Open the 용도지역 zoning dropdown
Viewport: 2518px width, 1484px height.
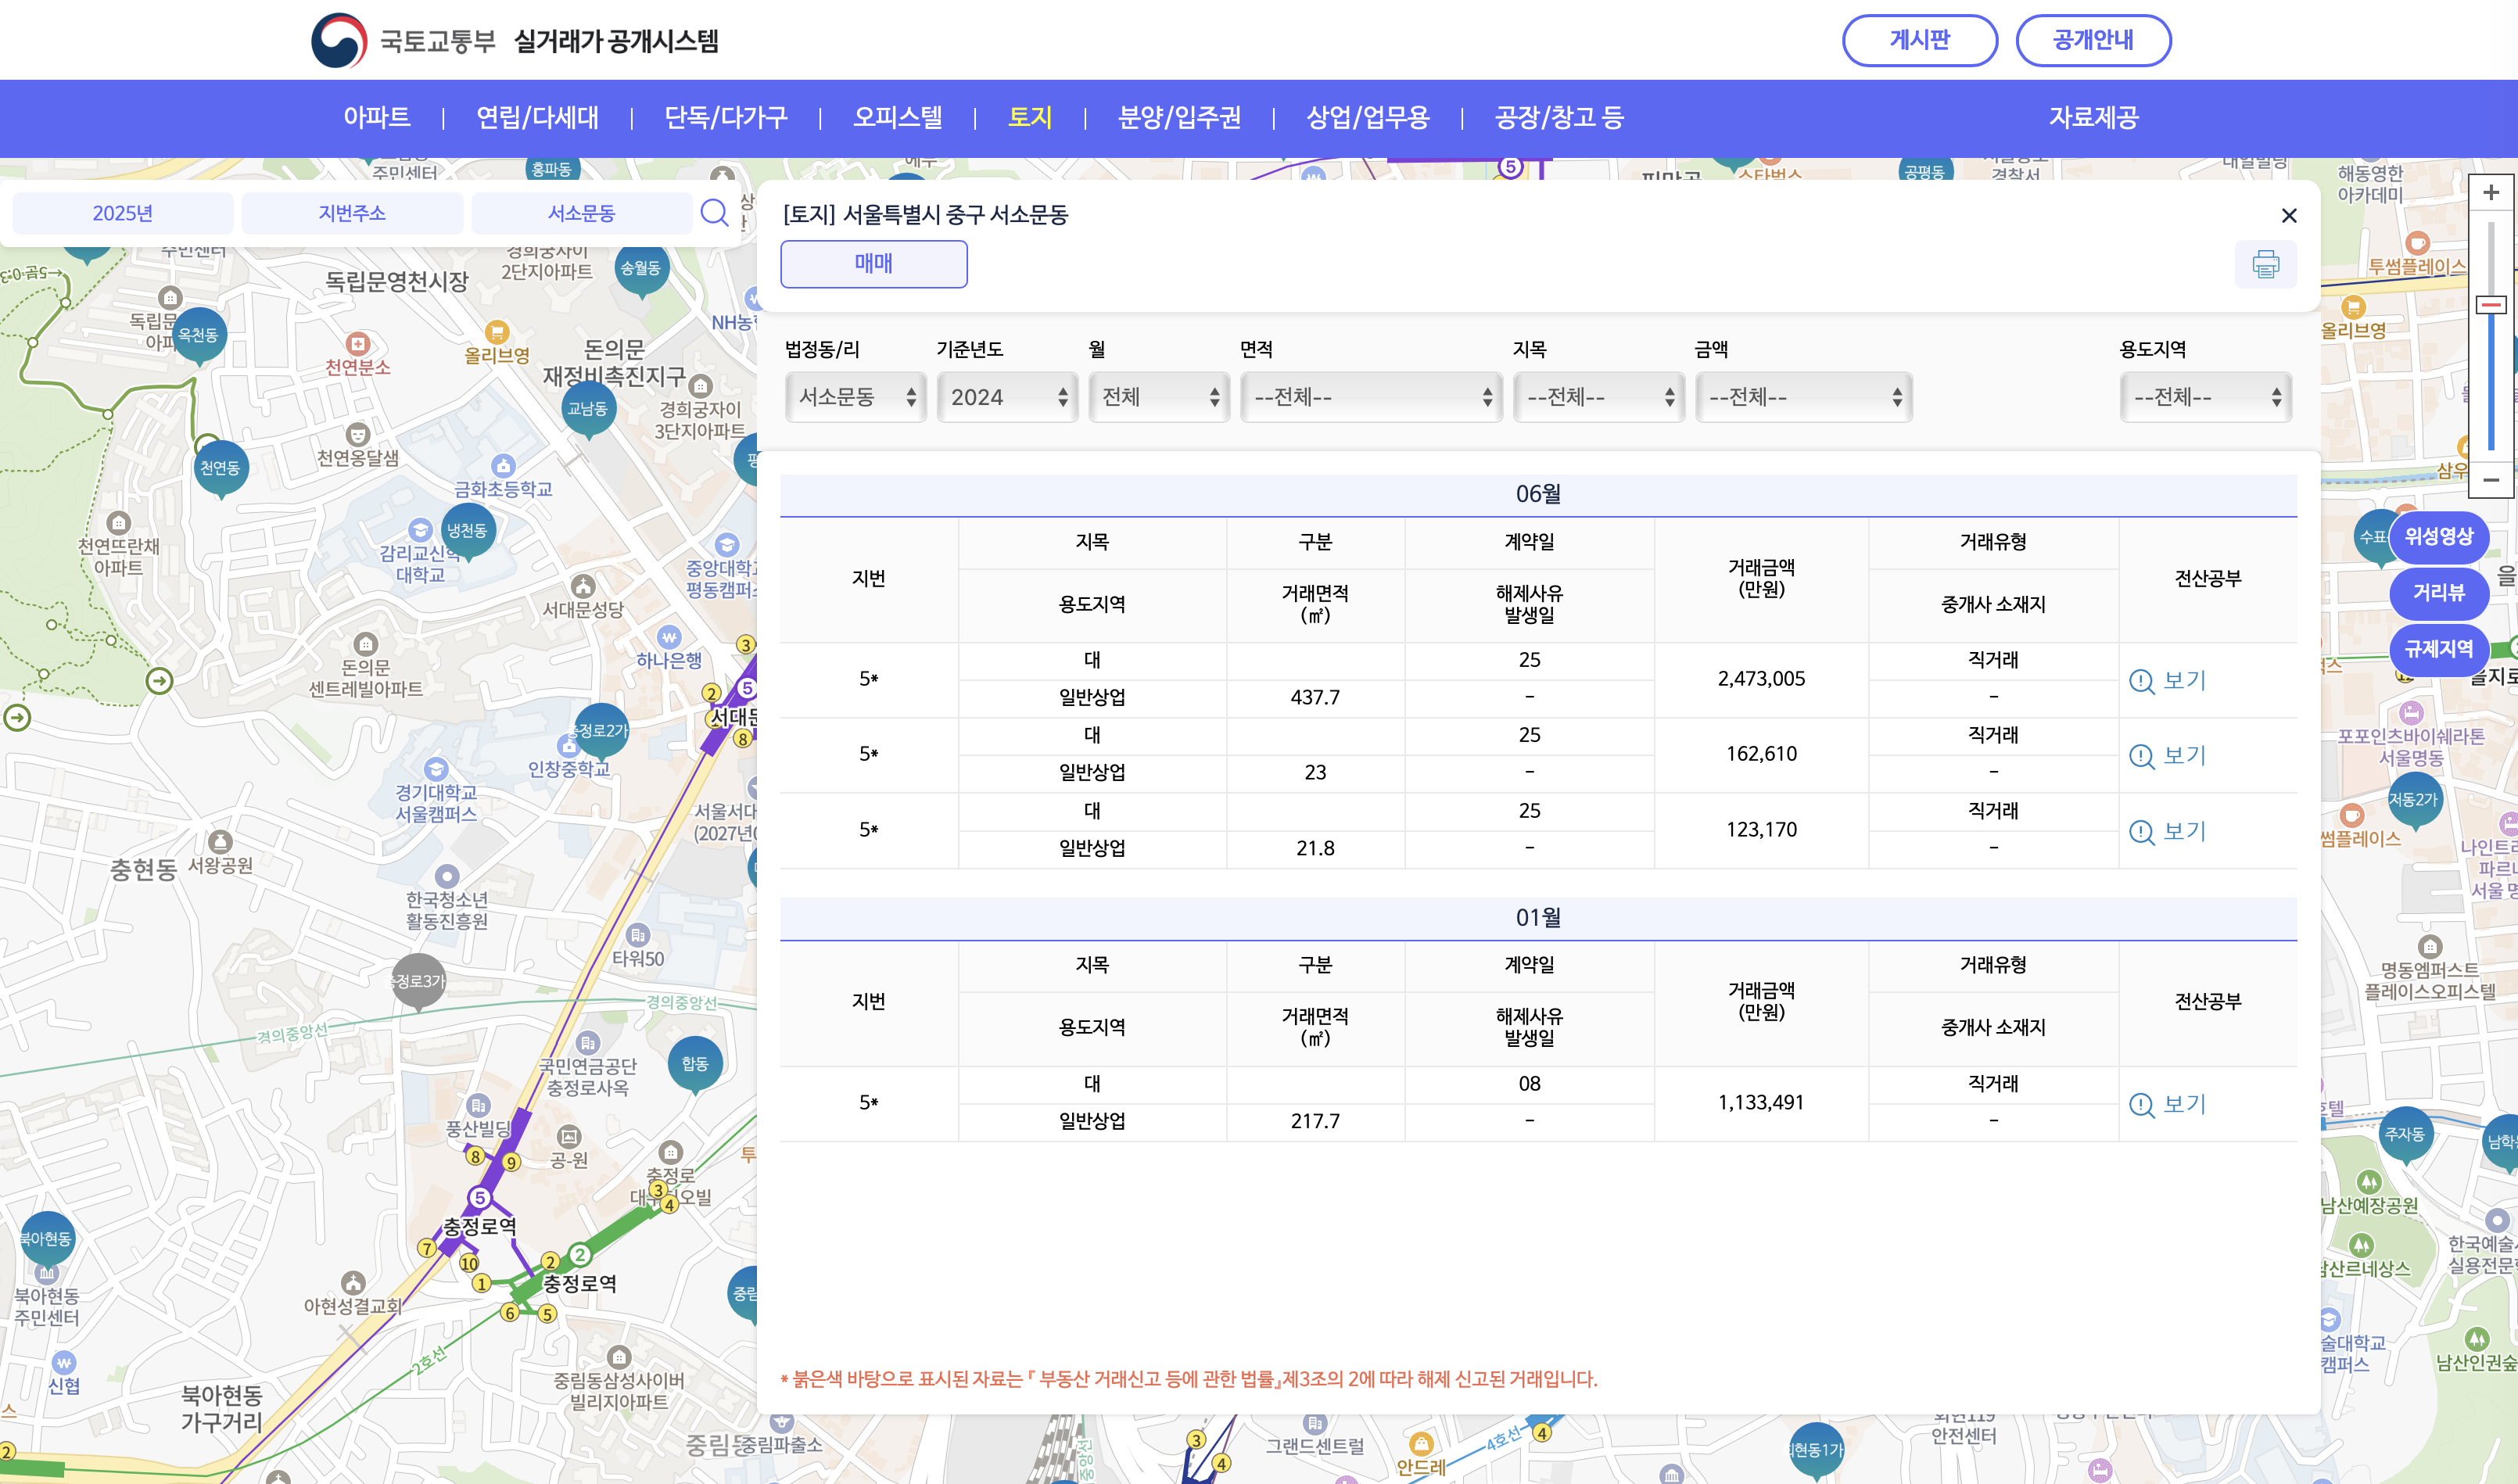2206,397
